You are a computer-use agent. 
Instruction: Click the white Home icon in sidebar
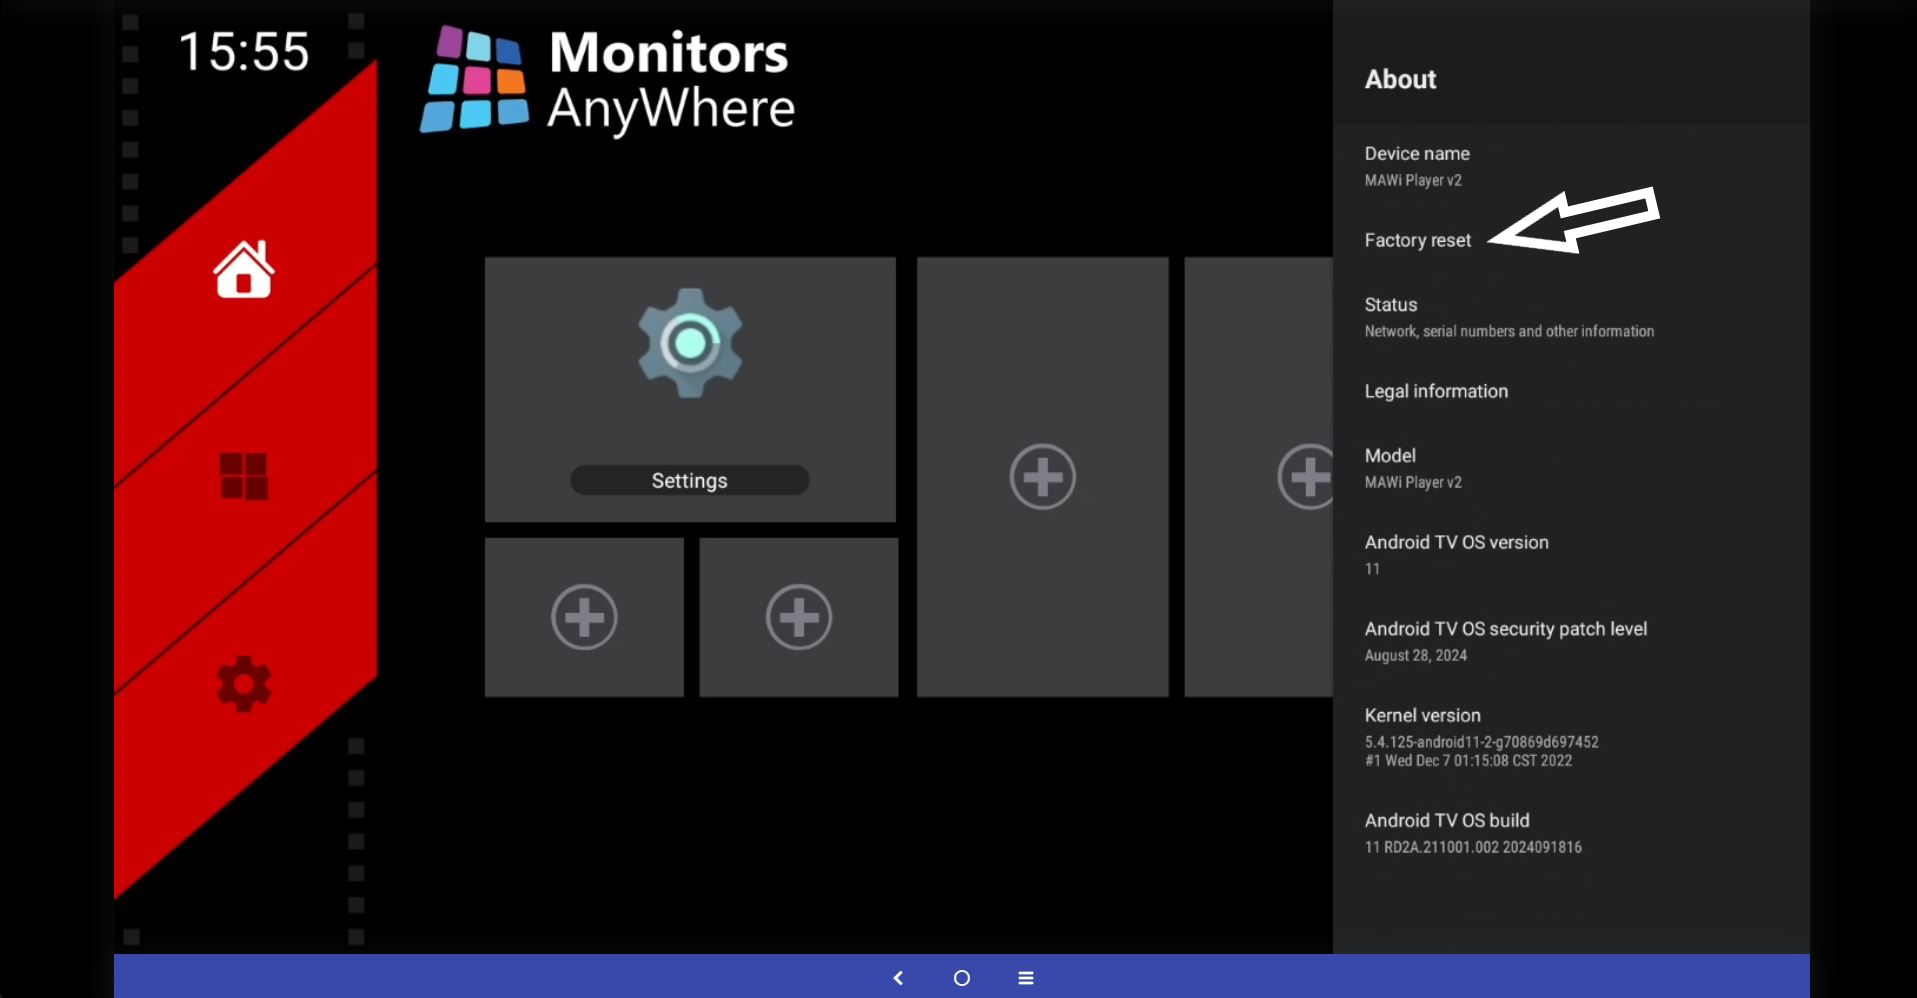point(243,270)
